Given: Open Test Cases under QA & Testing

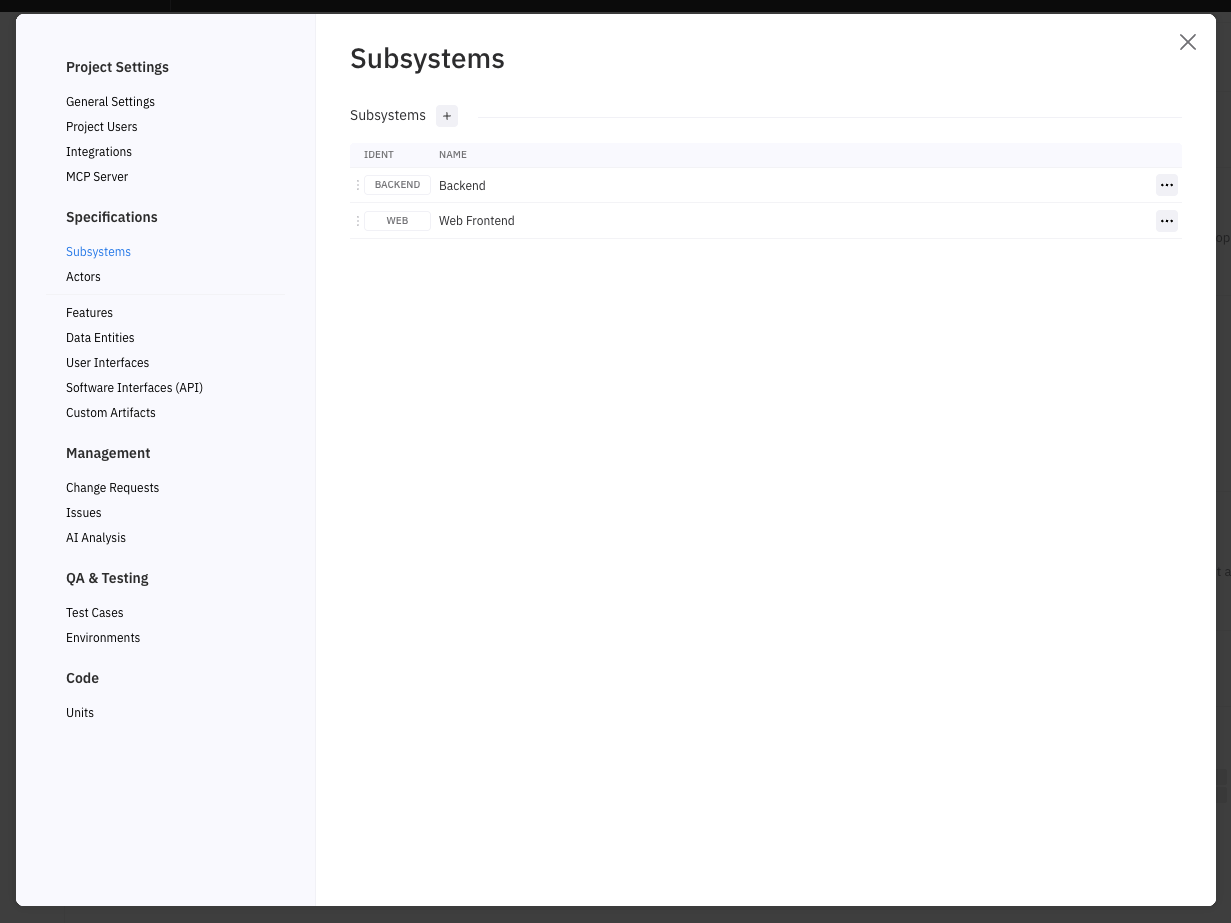Looking at the screenshot, I should (x=95, y=613).
